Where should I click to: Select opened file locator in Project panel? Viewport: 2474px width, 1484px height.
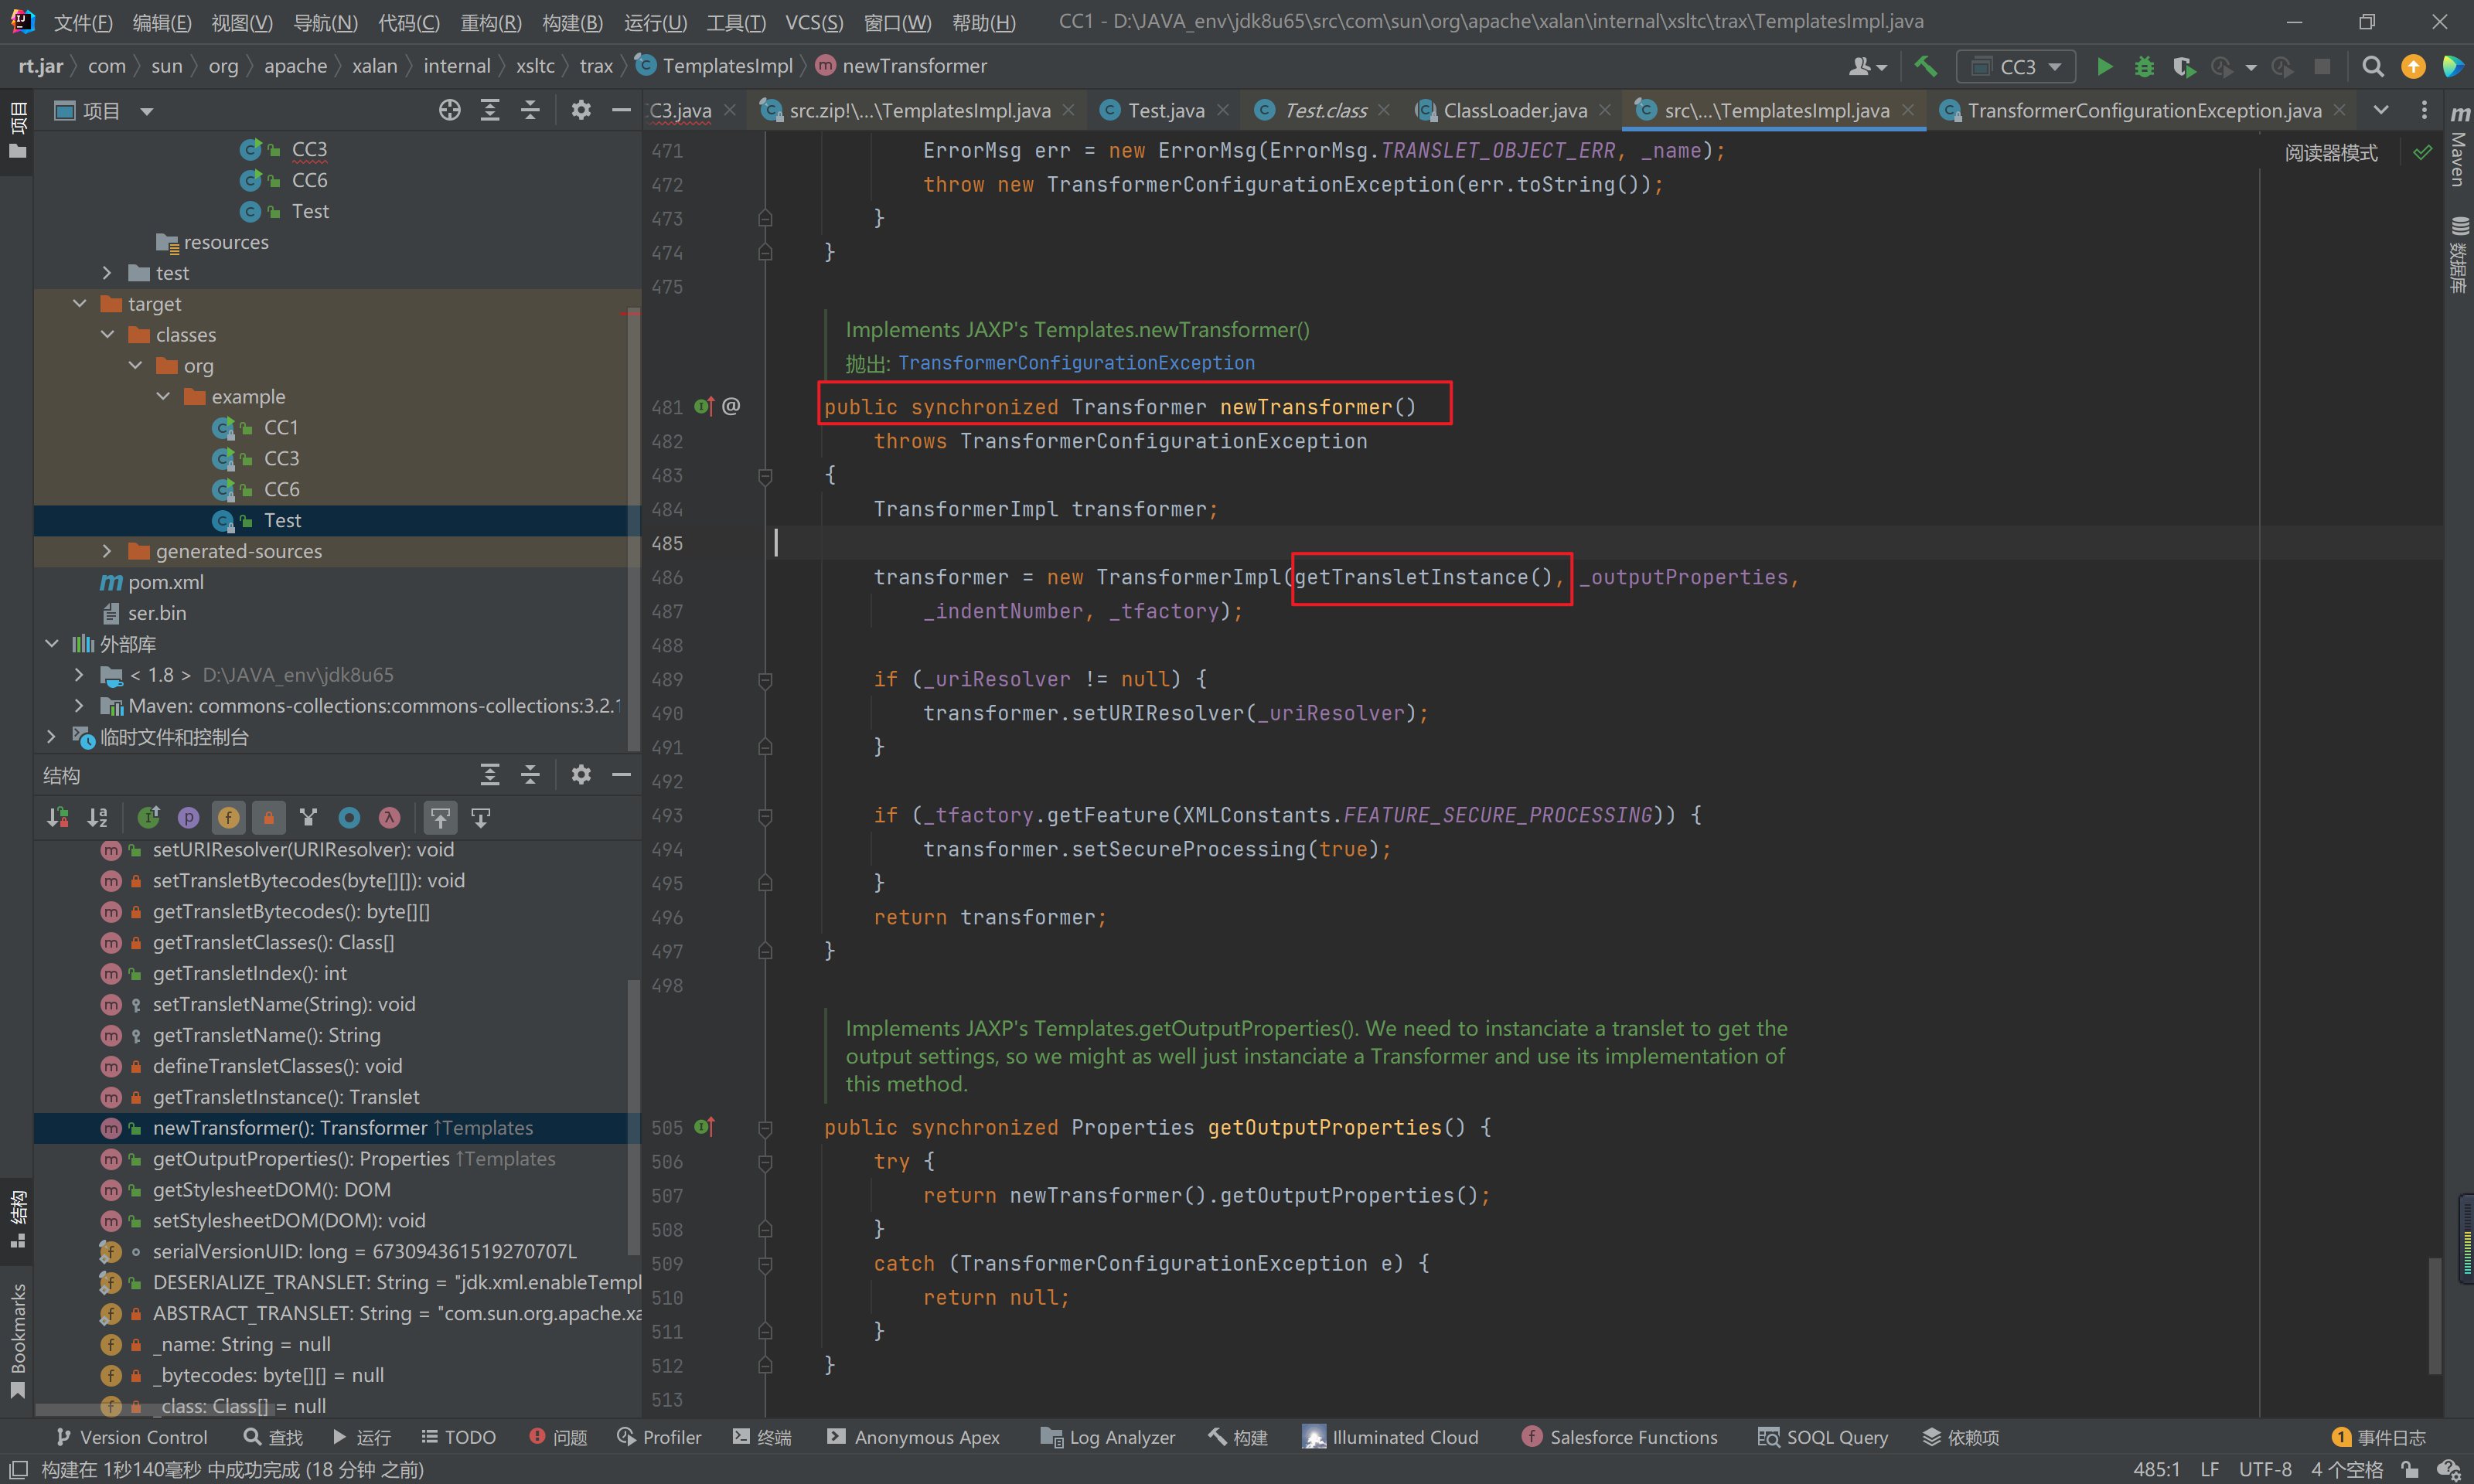[450, 110]
